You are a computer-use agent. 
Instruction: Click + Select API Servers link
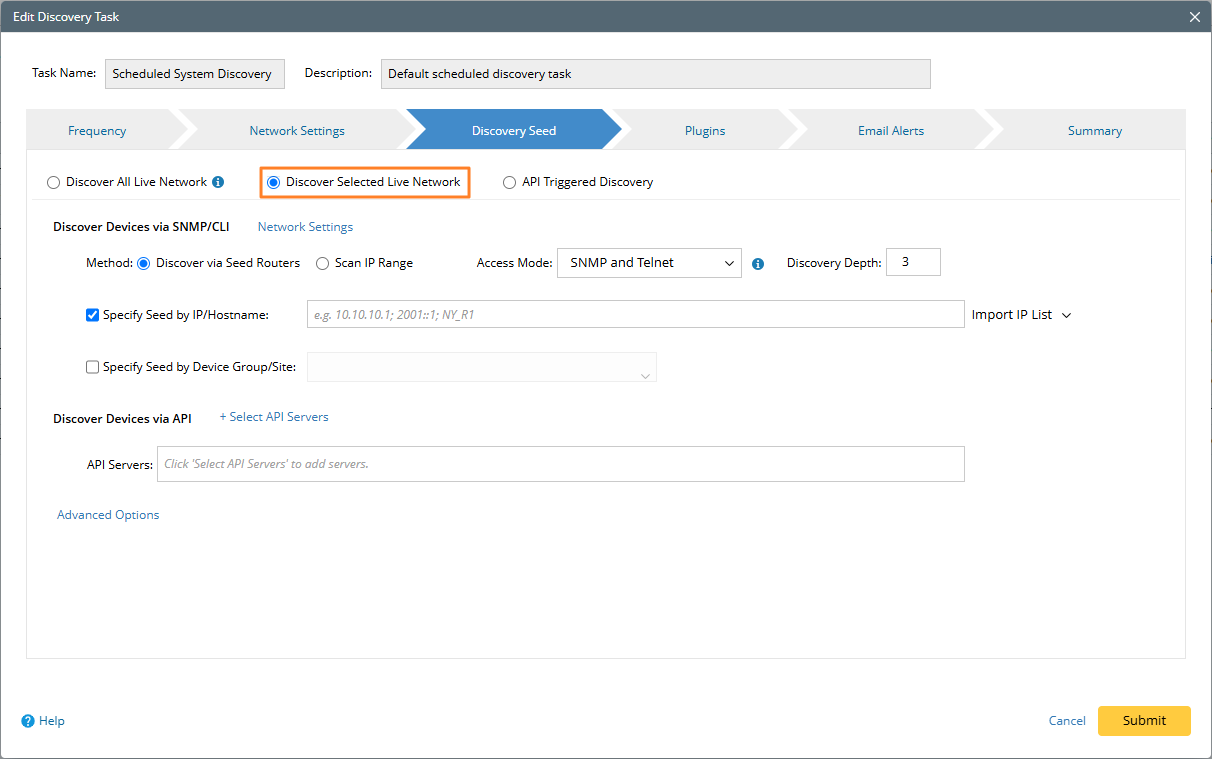click(x=274, y=417)
